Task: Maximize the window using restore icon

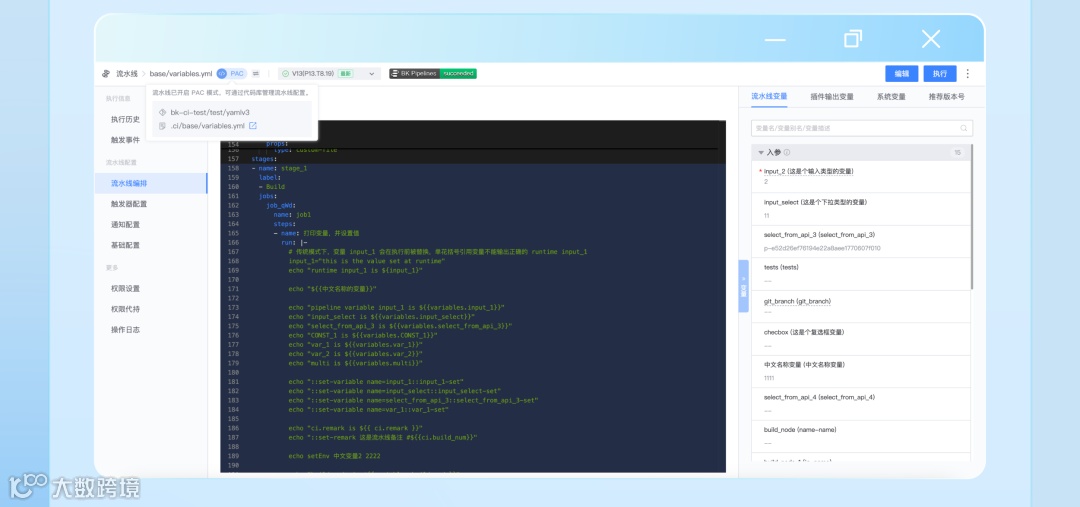Action: [853, 39]
